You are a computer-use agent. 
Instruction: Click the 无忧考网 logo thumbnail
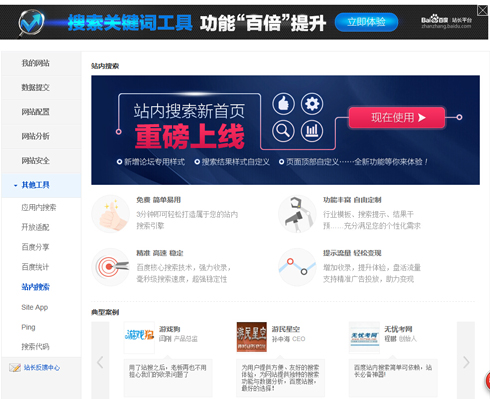tap(364, 337)
